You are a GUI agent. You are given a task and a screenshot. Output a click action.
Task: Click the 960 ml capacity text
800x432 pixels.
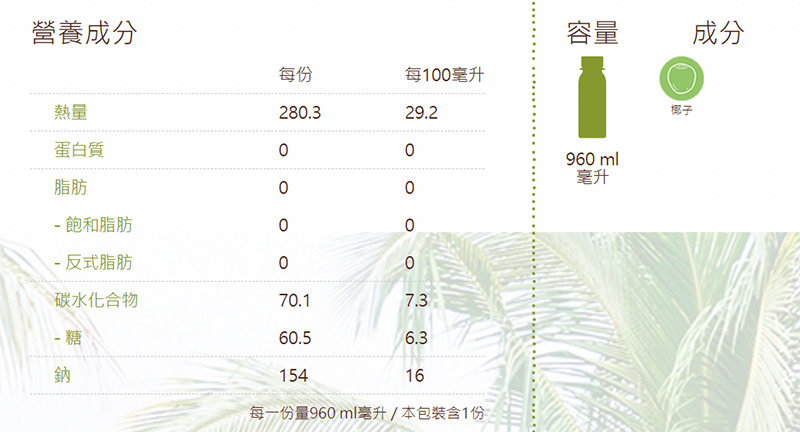coord(592,159)
